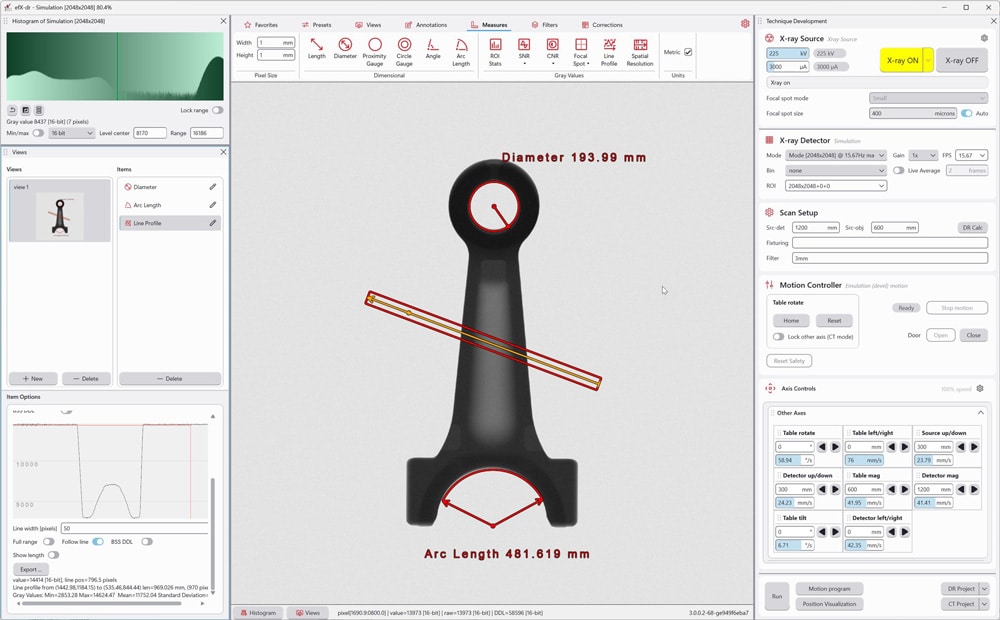Image resolution: width=1000 pixels, height=620 pixels.
Task: Uncheck the Metric units checkbox
Action: [x=688, y=52]
